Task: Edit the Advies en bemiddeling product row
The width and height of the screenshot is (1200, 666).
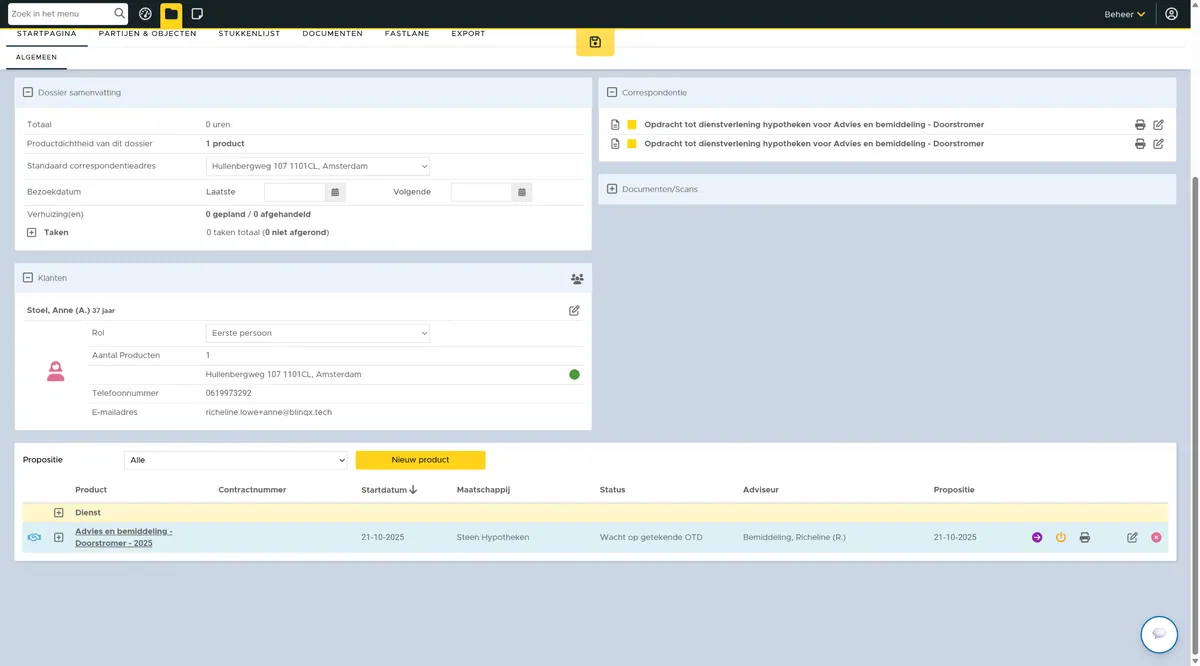Action: (1132, 538)
